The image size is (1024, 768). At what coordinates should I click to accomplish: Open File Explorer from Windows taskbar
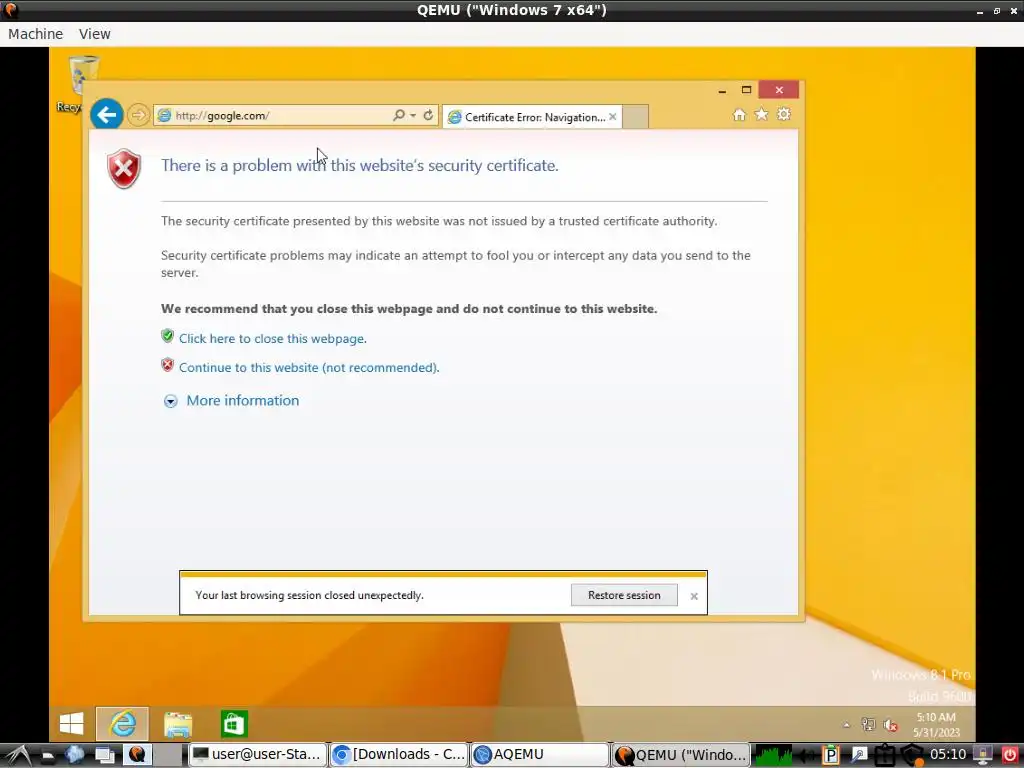click(x=178, y=724)
